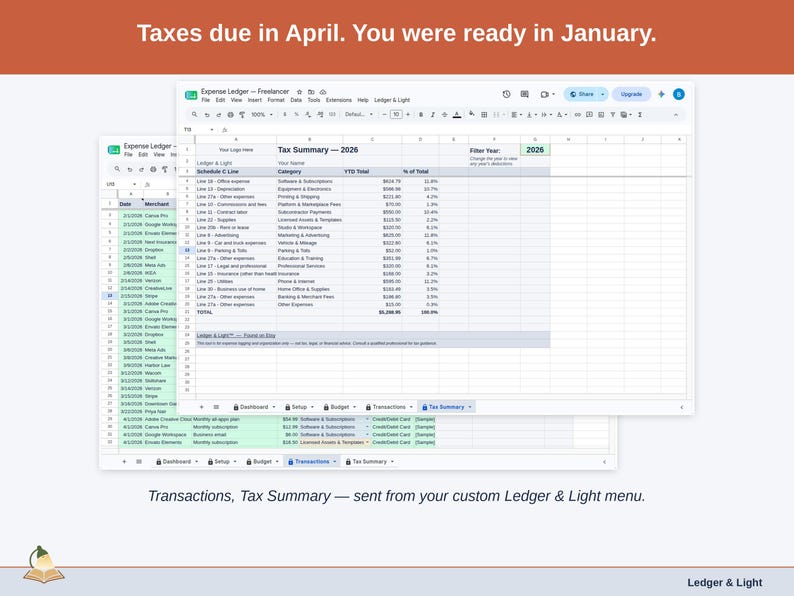This screenshot has height=596, width=794.
Task: Open the Gemini sparkle icon
Action: [x=661, y=94]
